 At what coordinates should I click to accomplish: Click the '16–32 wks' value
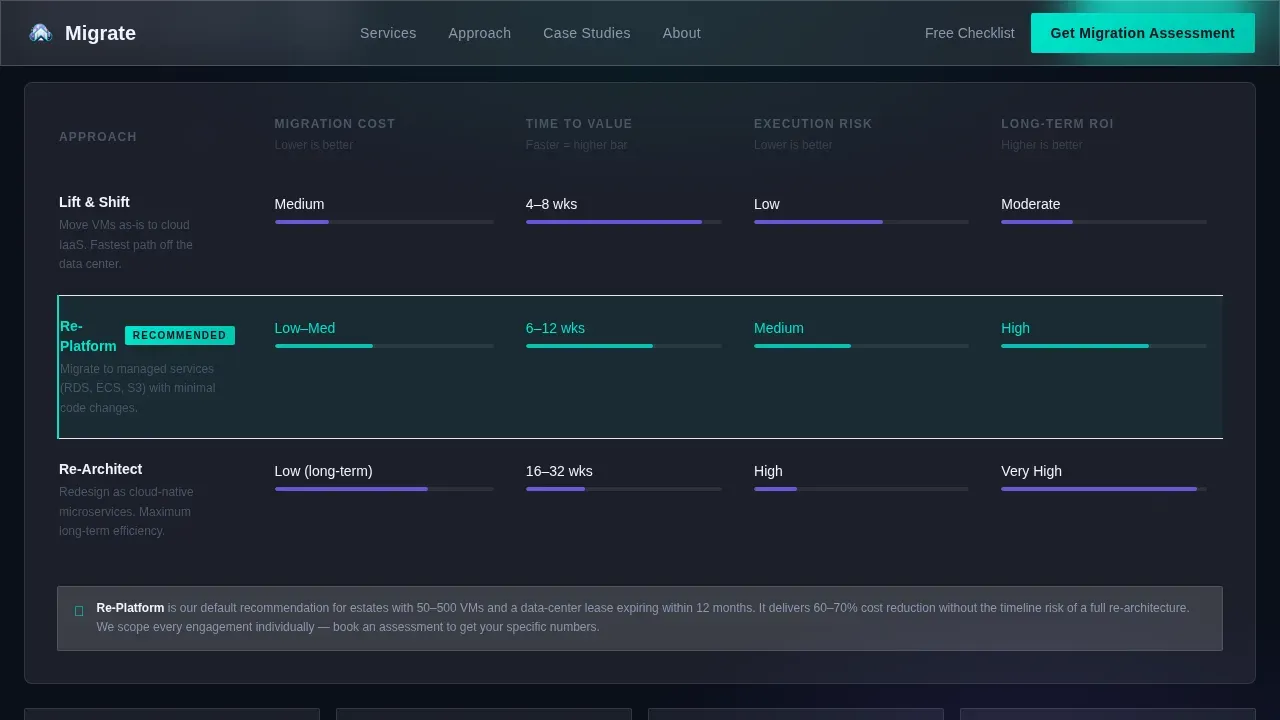coord(559,471)
